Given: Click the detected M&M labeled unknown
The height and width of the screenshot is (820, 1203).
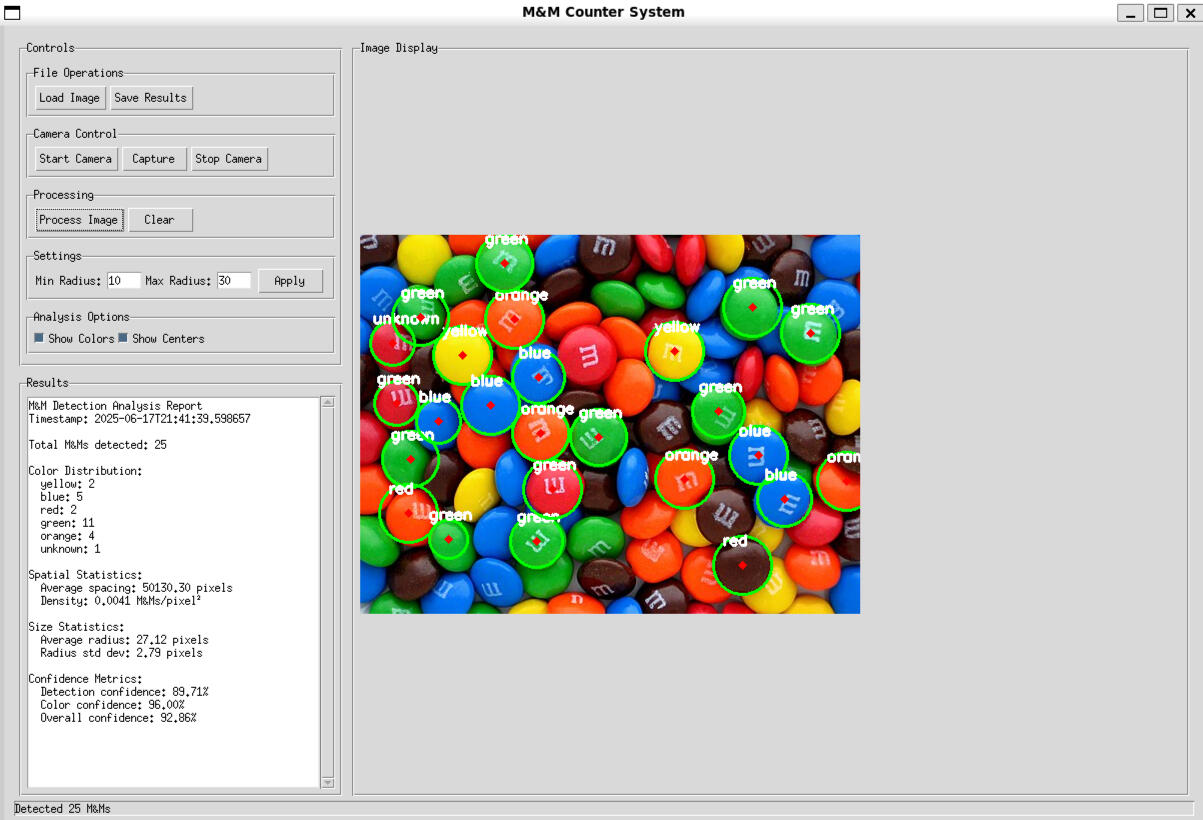Looking at the screenshot, I should click(391, 345).
